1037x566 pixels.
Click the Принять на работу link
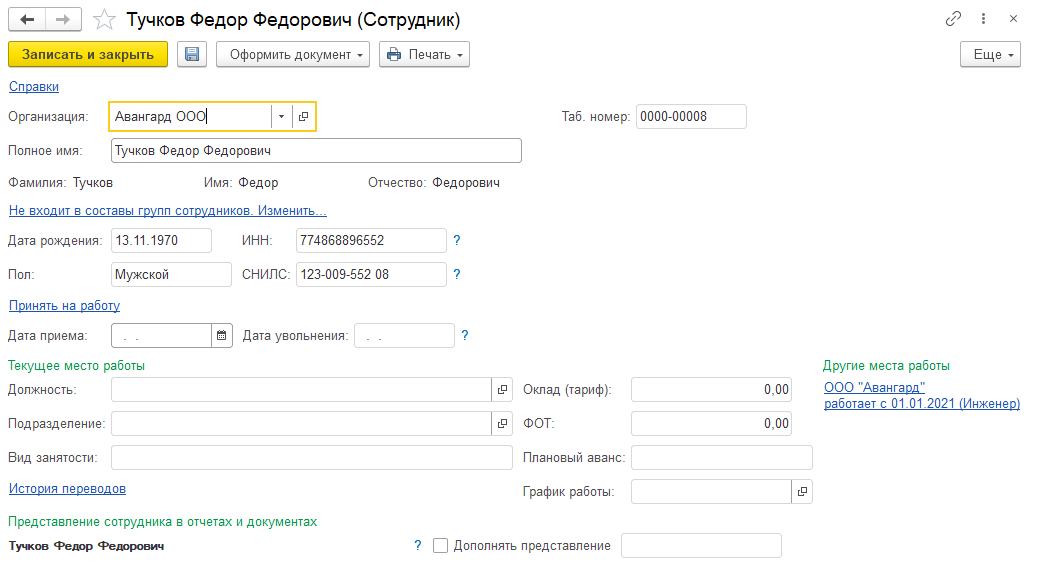[x=64, y=306]
